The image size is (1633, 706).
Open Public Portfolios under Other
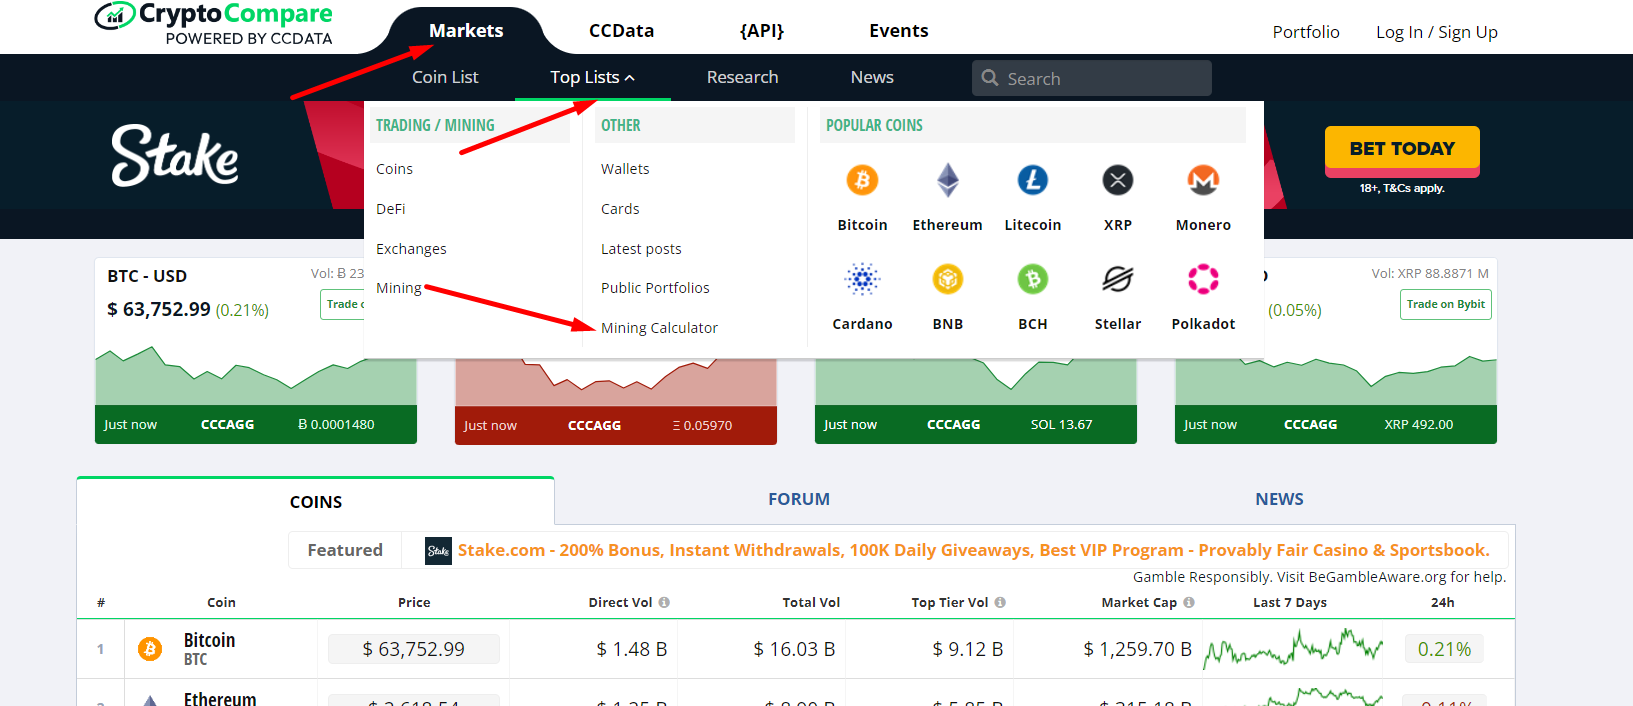click(x=655, y=288)
